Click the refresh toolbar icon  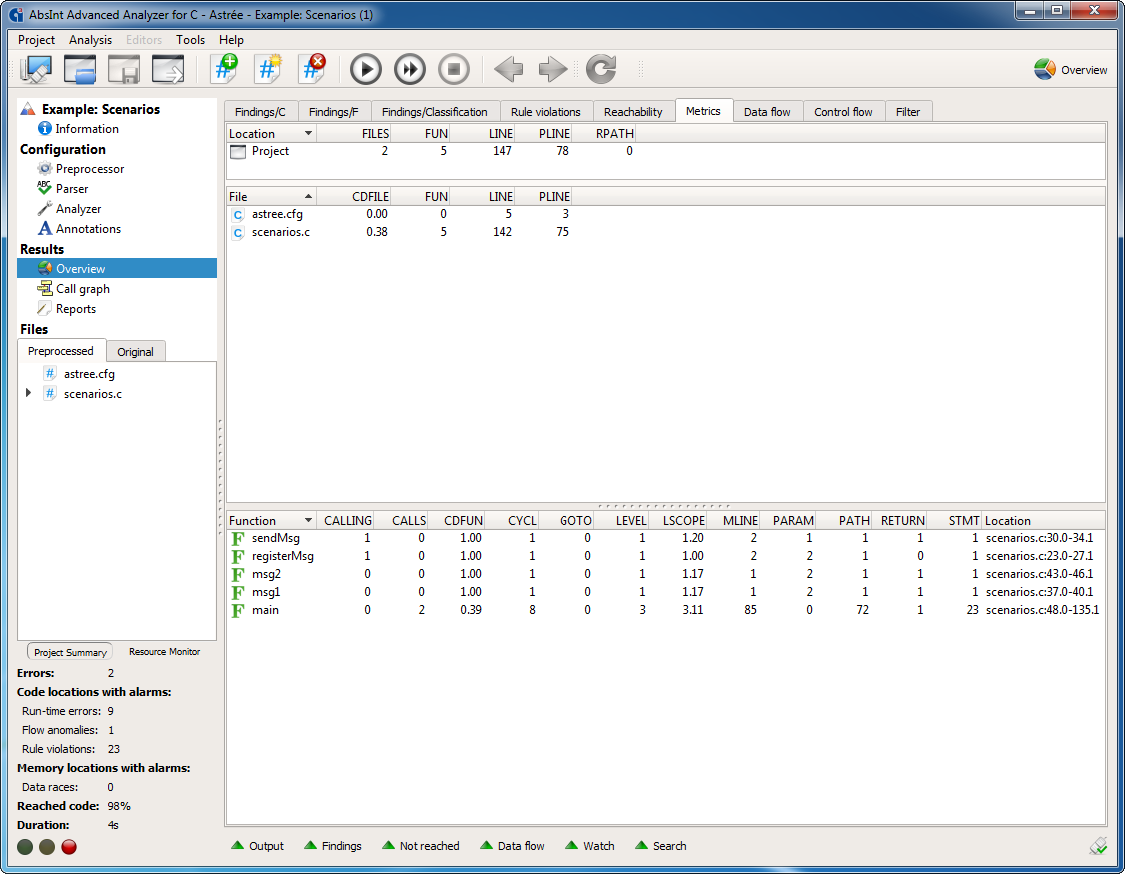point(601,70)
